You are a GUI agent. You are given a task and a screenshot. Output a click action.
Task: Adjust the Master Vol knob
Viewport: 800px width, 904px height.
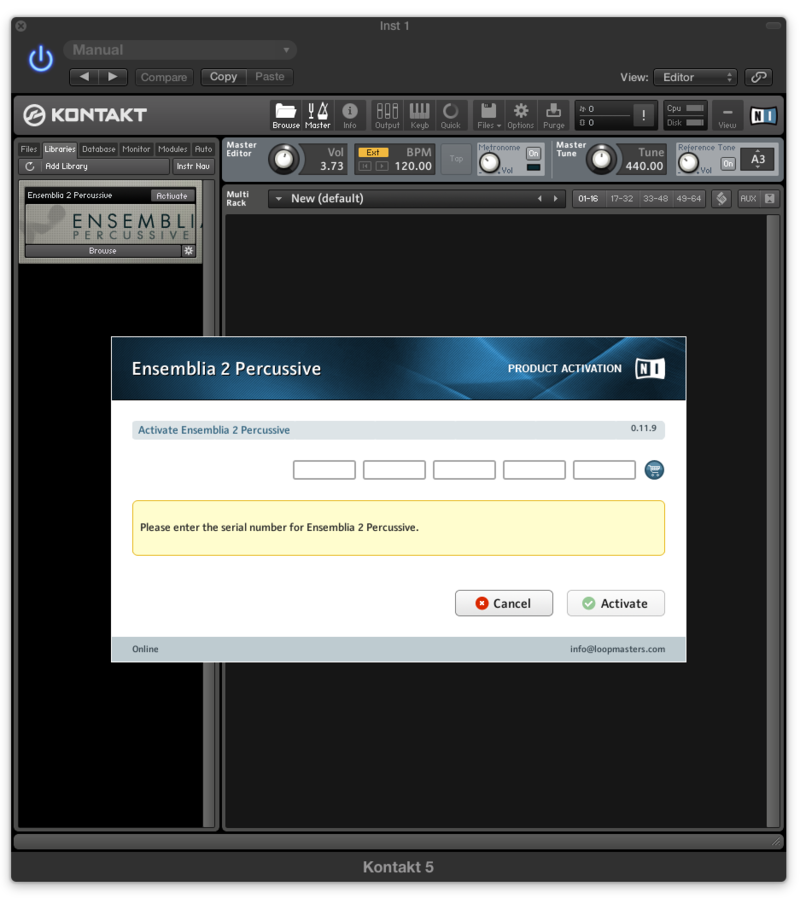click(x=284, y=159)
